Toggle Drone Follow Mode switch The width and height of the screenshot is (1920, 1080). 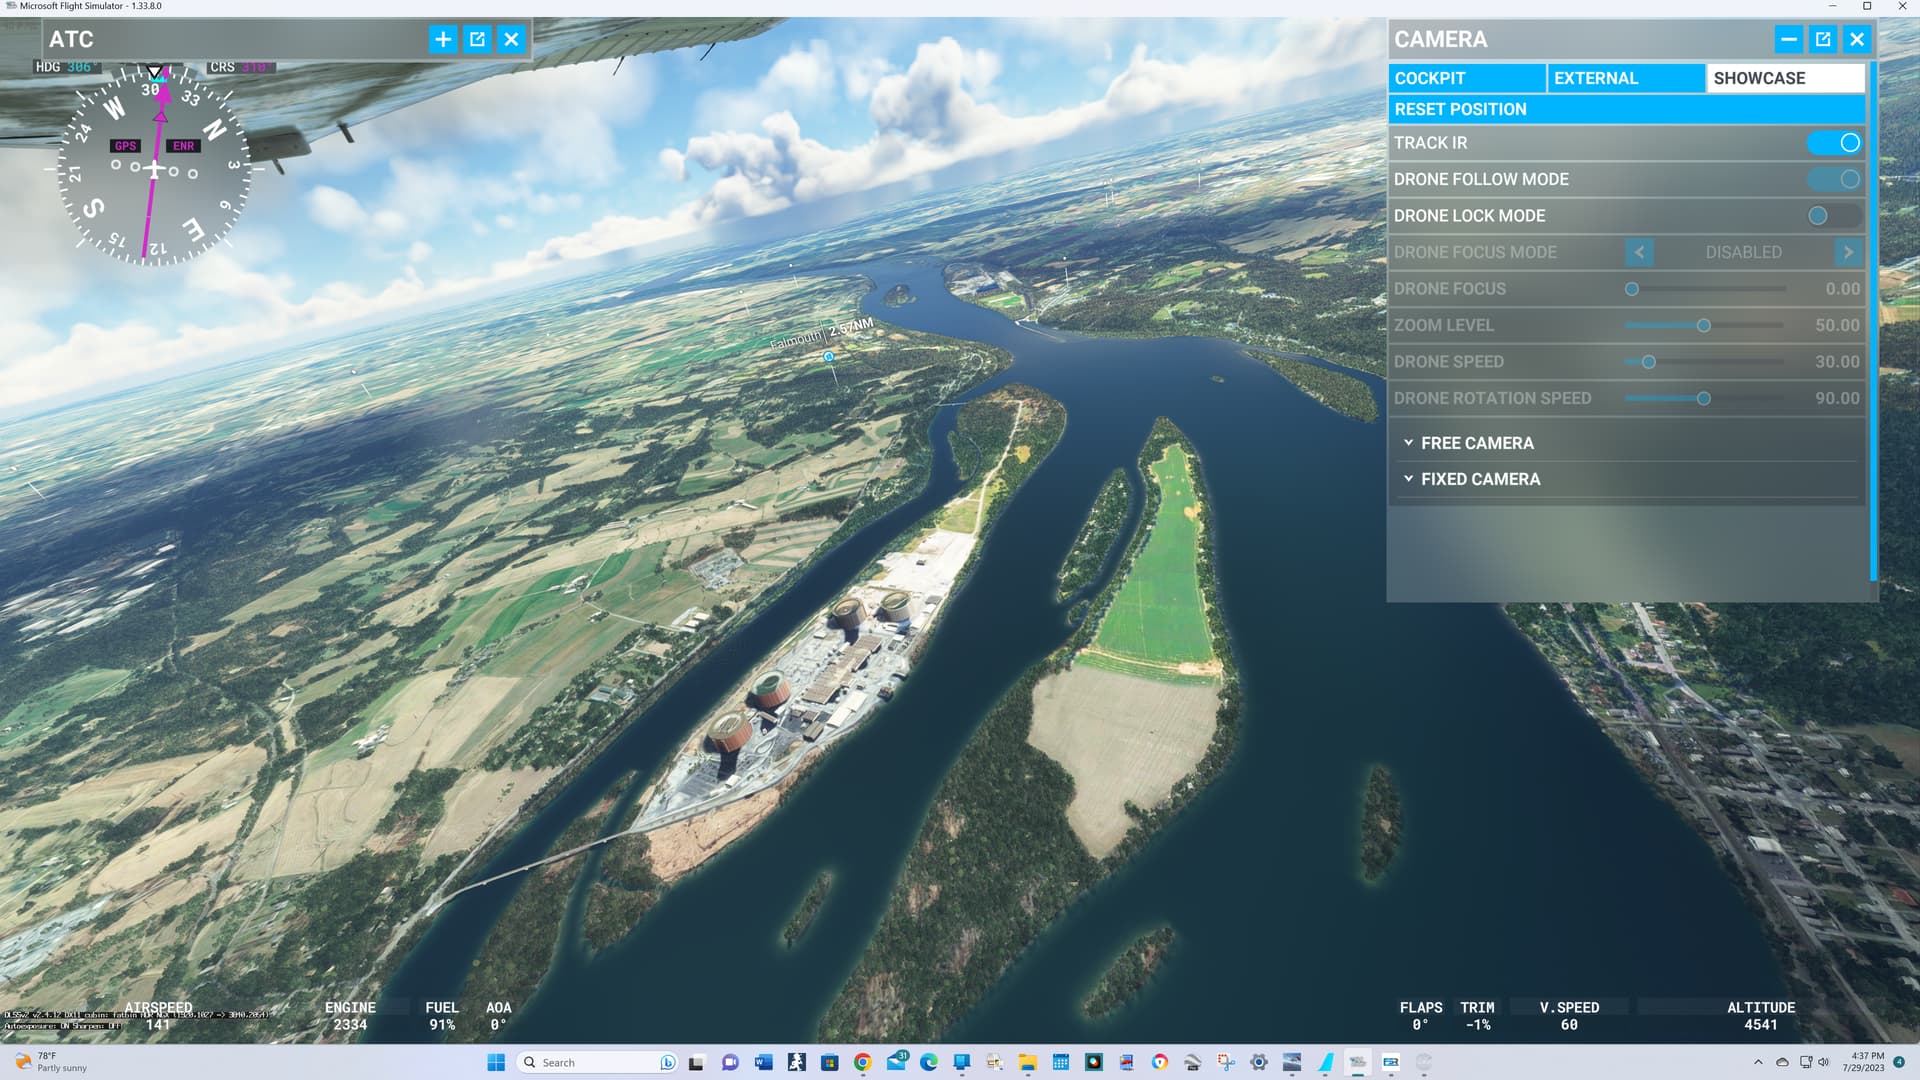click(x=1834, y=179)
